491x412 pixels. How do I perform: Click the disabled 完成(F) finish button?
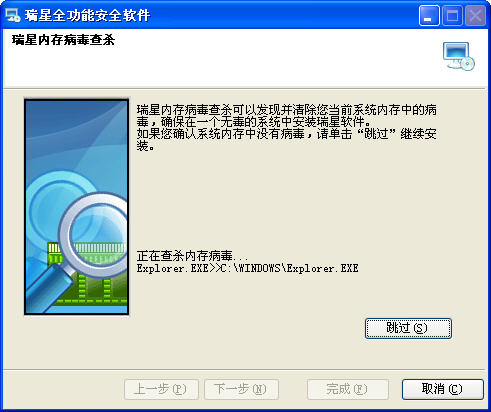[x=348, y=389]
